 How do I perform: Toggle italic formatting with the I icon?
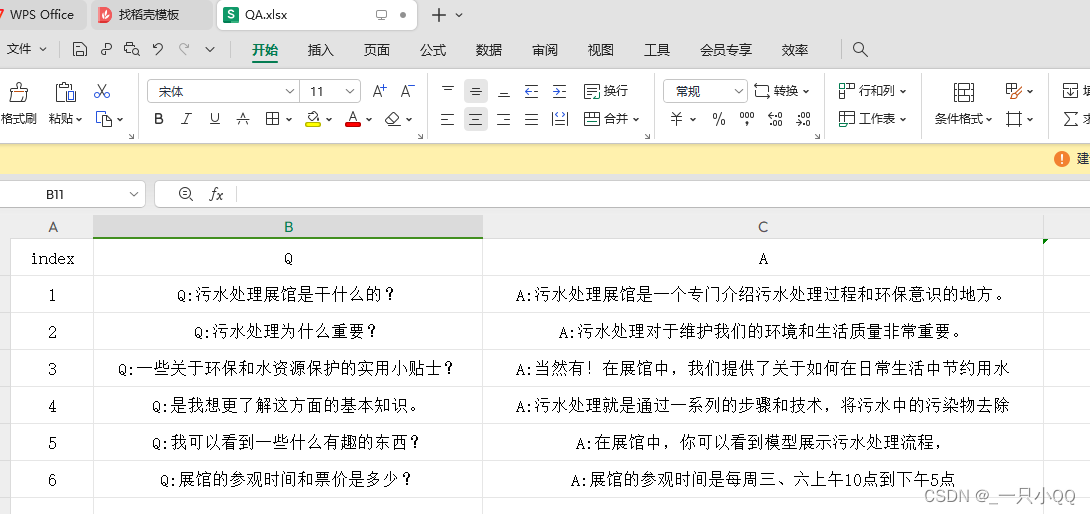tap(186, 119)
